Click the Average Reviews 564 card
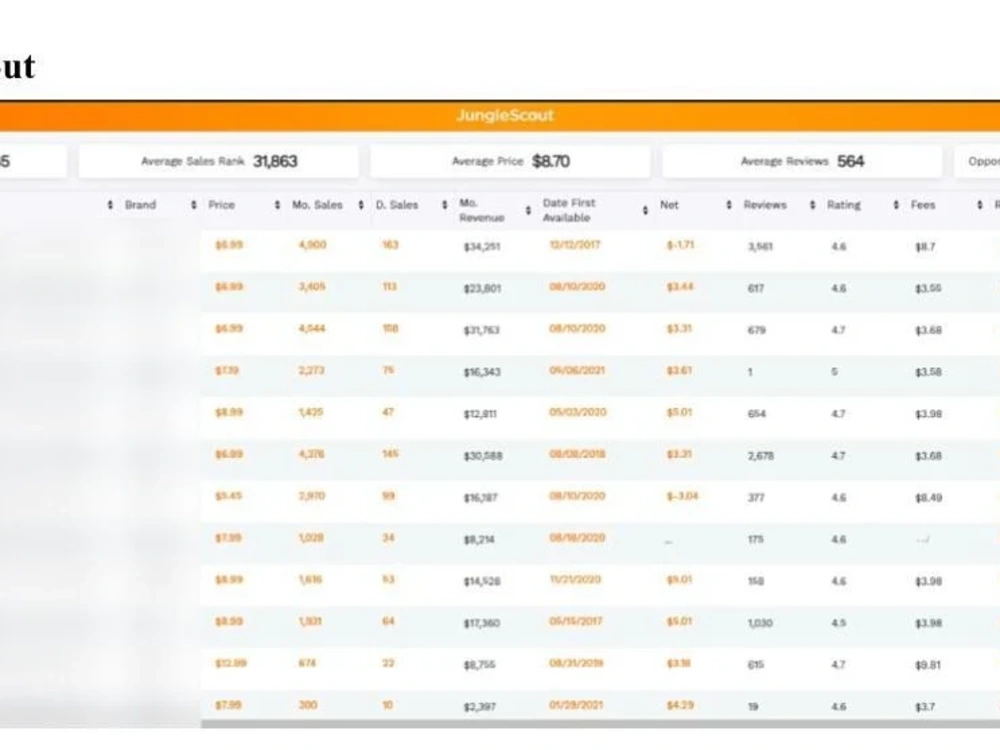The width and height of the screenshot is (1000, 750). 802,161
